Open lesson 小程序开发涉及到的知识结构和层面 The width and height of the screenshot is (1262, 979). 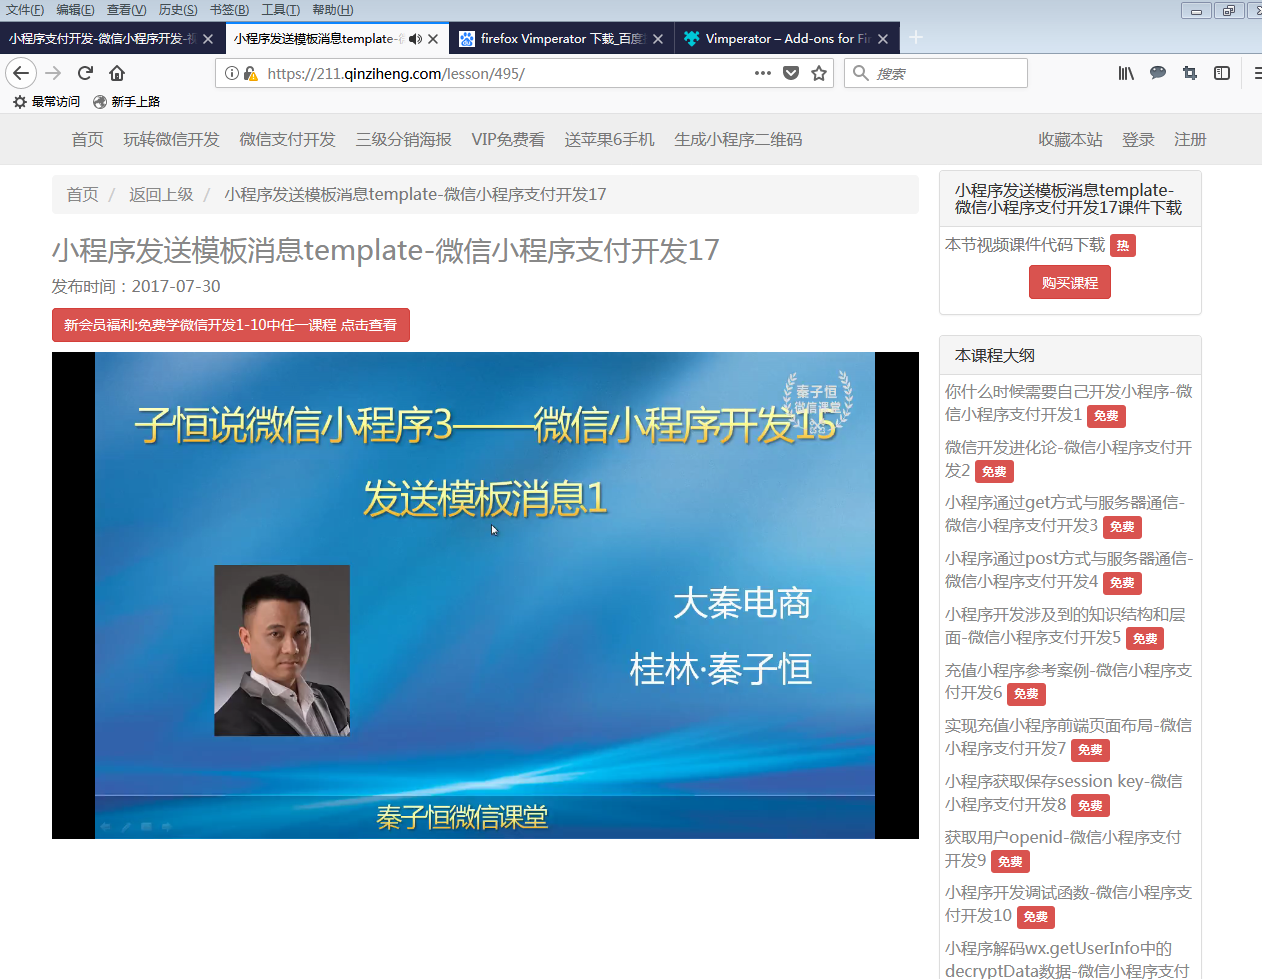(x=1065, y=626)
